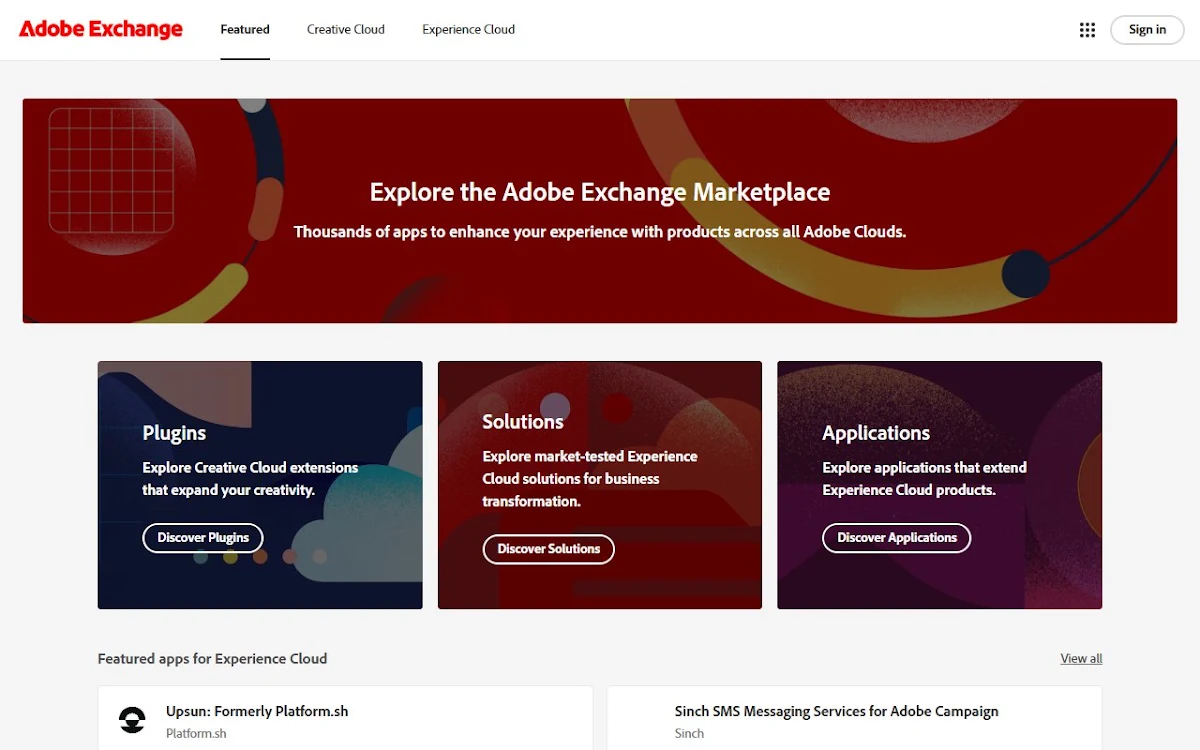Open the app switcher grid icon

pos(1087,30)
